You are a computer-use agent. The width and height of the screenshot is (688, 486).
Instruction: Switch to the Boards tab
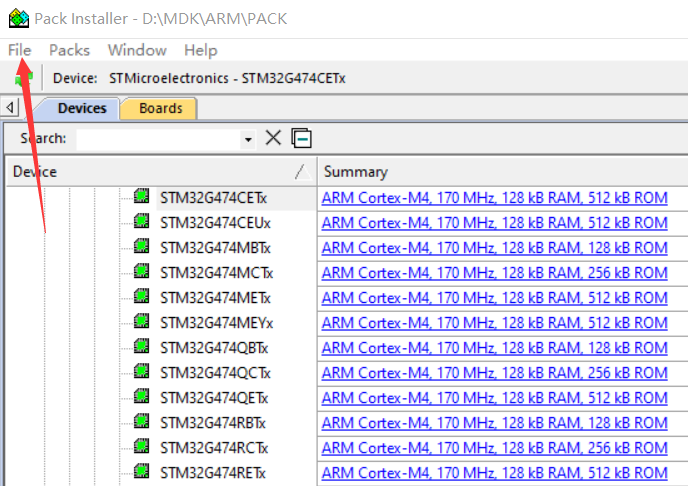(x=161, y=108)
